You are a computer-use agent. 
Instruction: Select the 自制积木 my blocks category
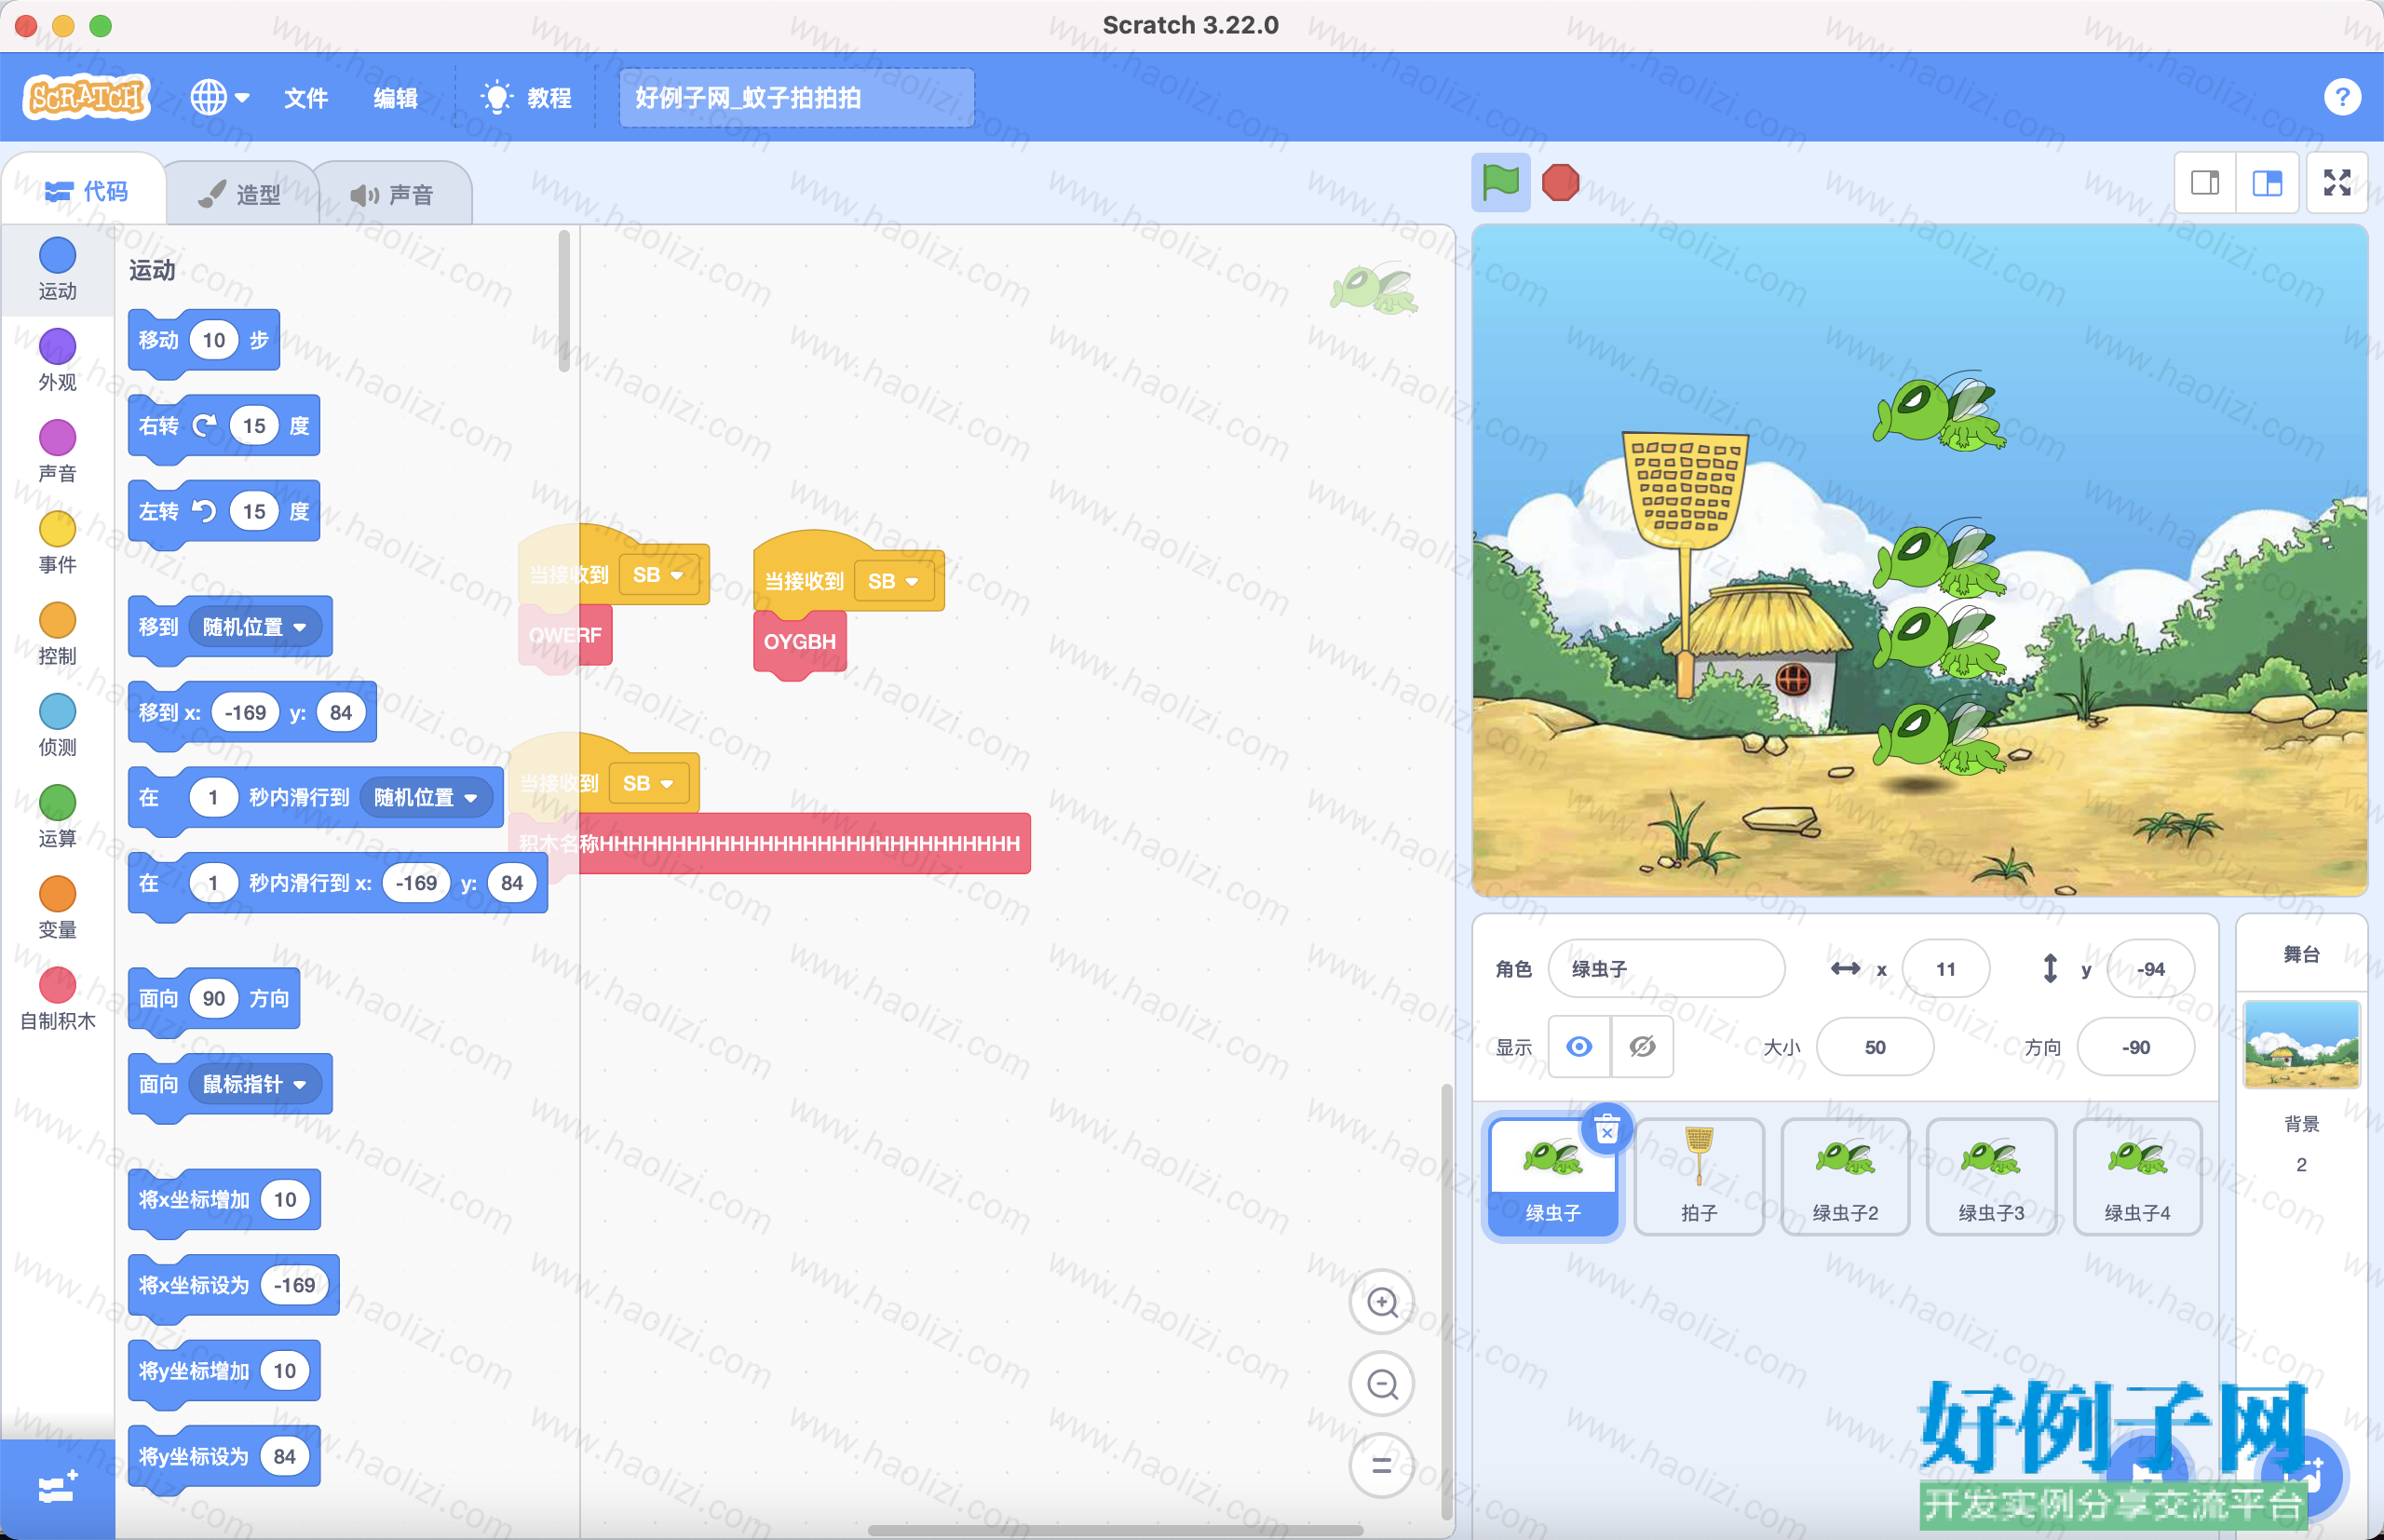pyautogui.click(x=57, y=998)
